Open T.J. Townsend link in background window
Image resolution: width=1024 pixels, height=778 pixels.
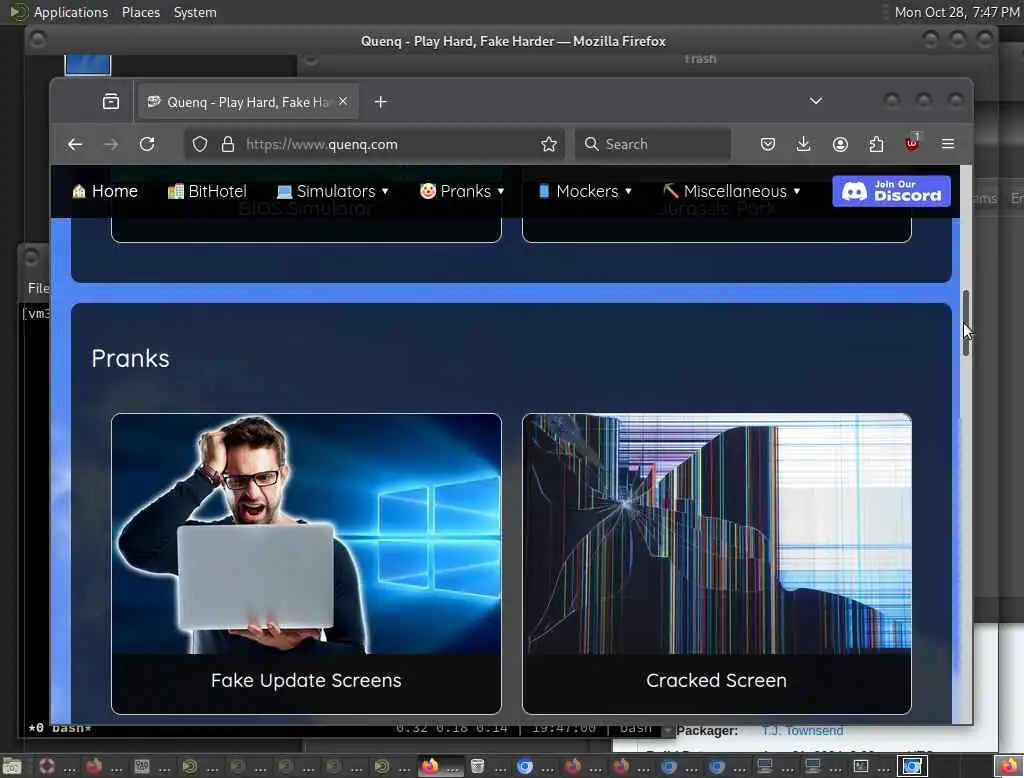[x=803, y=731]
